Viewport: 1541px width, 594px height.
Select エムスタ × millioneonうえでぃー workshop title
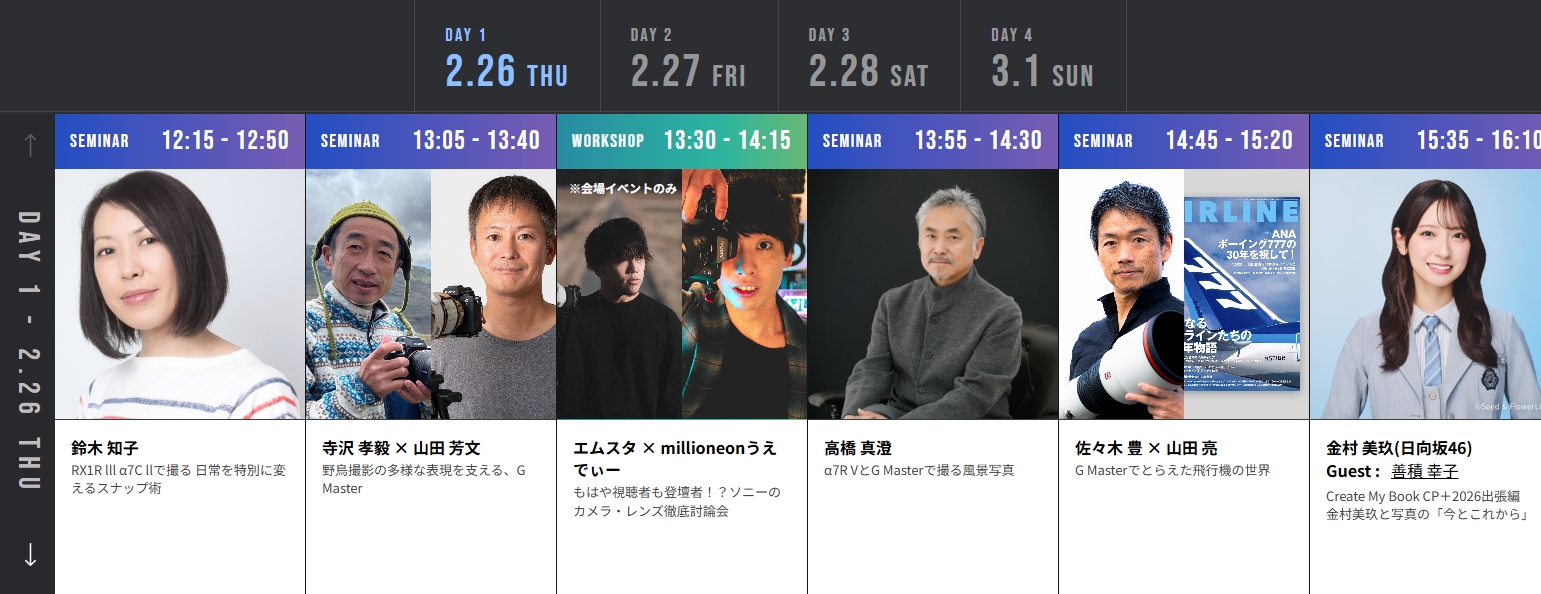(675, 458)
